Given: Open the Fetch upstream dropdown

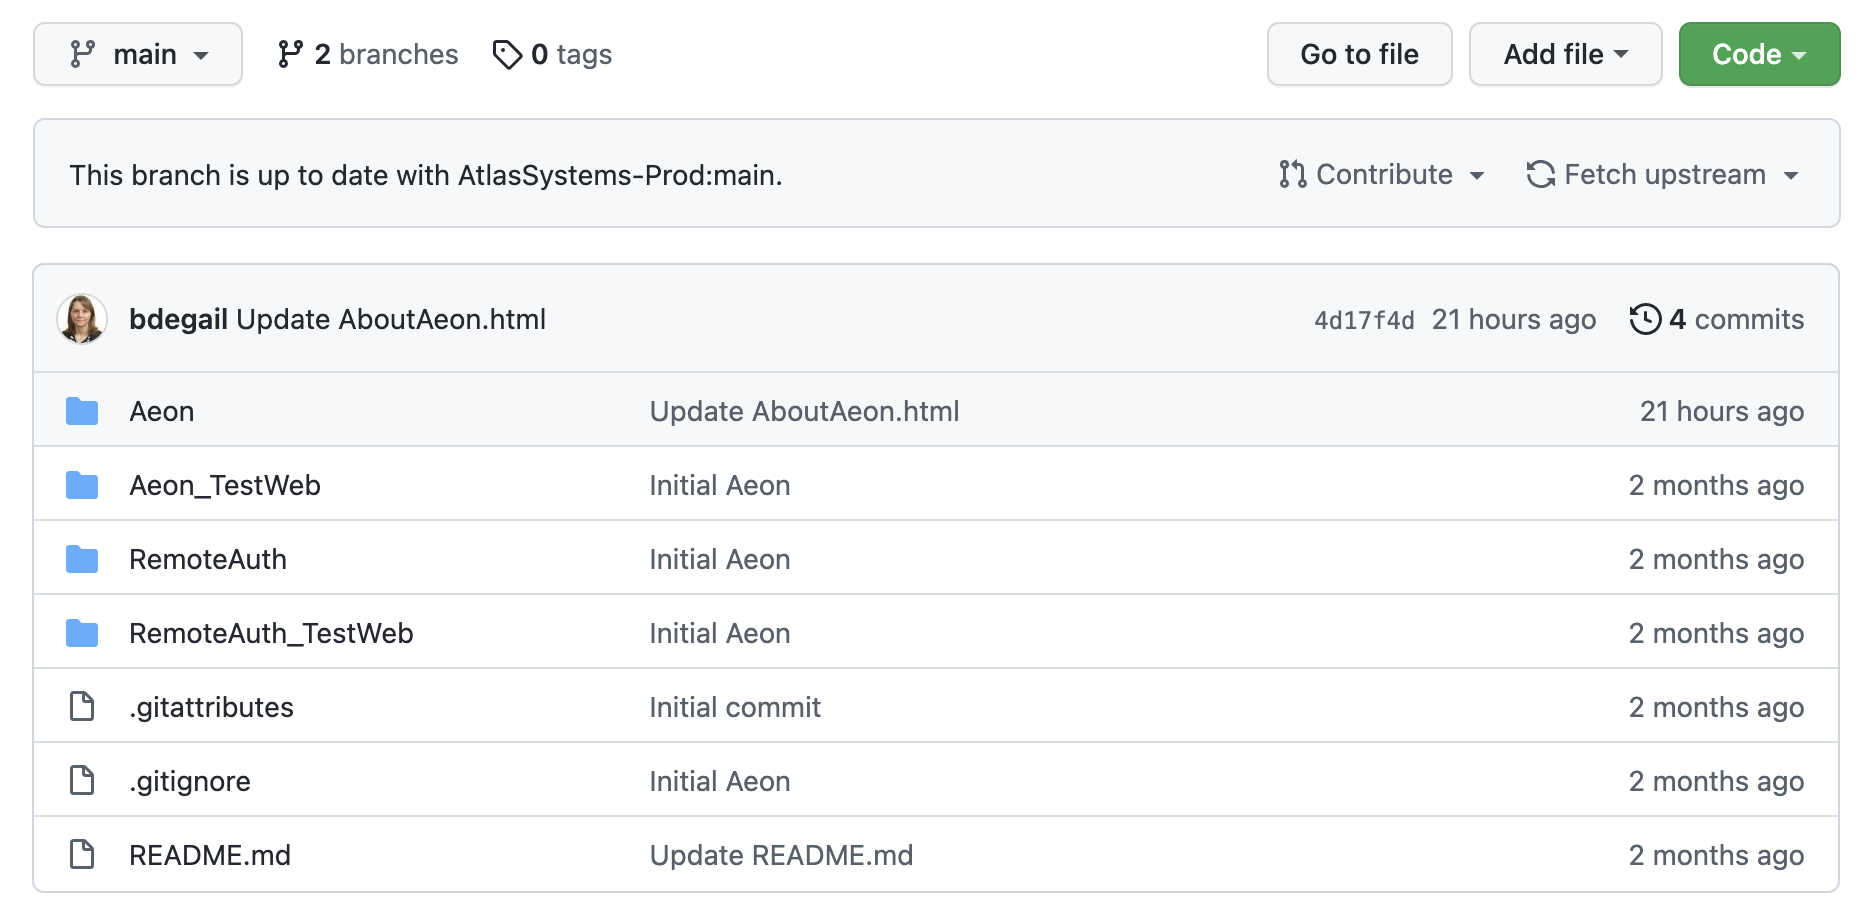Looking at the screenshot, I should 1663,173.
